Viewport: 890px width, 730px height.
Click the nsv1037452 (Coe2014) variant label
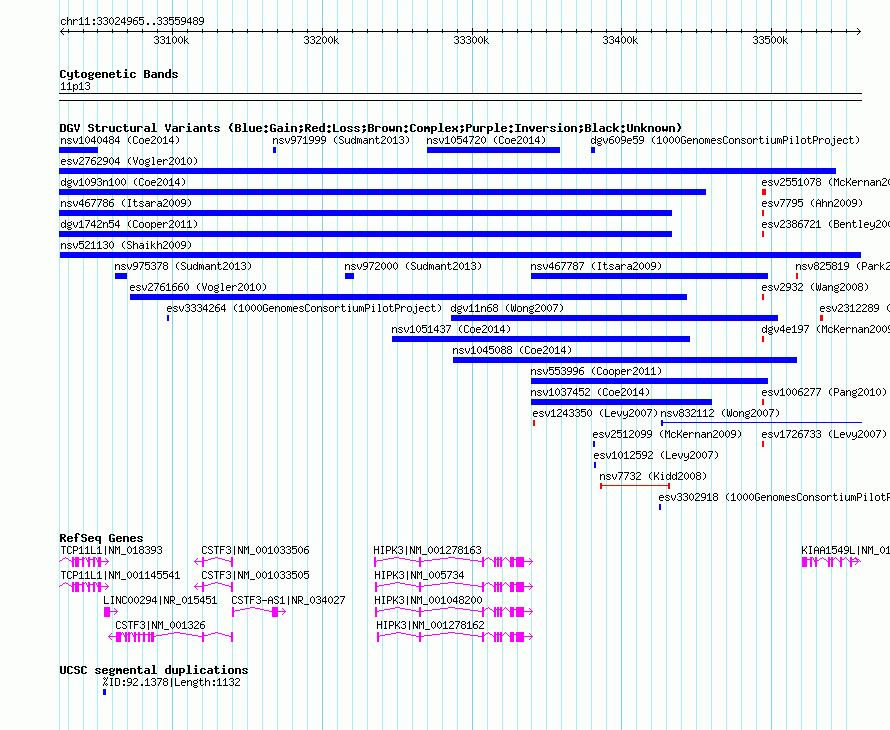click(x=590, y=392)
